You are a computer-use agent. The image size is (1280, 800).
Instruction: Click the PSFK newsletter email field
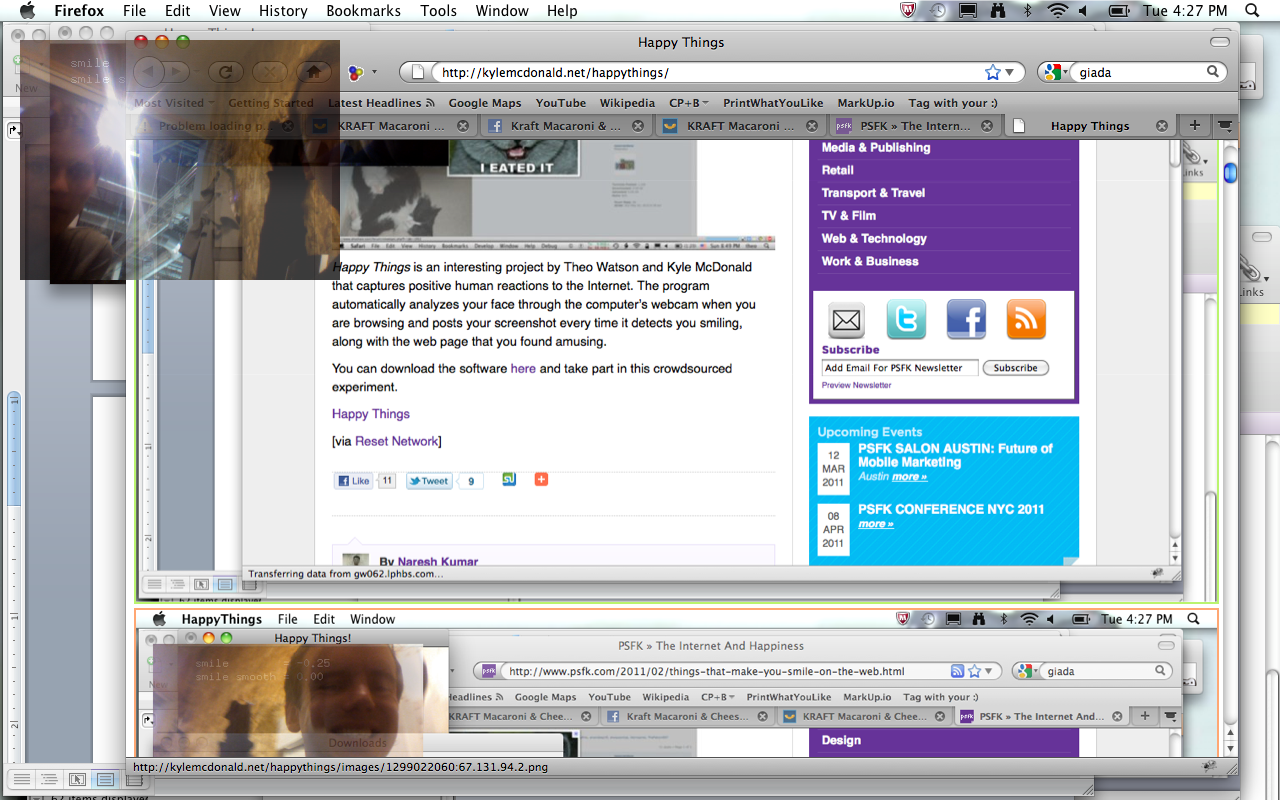coord(899,368)
